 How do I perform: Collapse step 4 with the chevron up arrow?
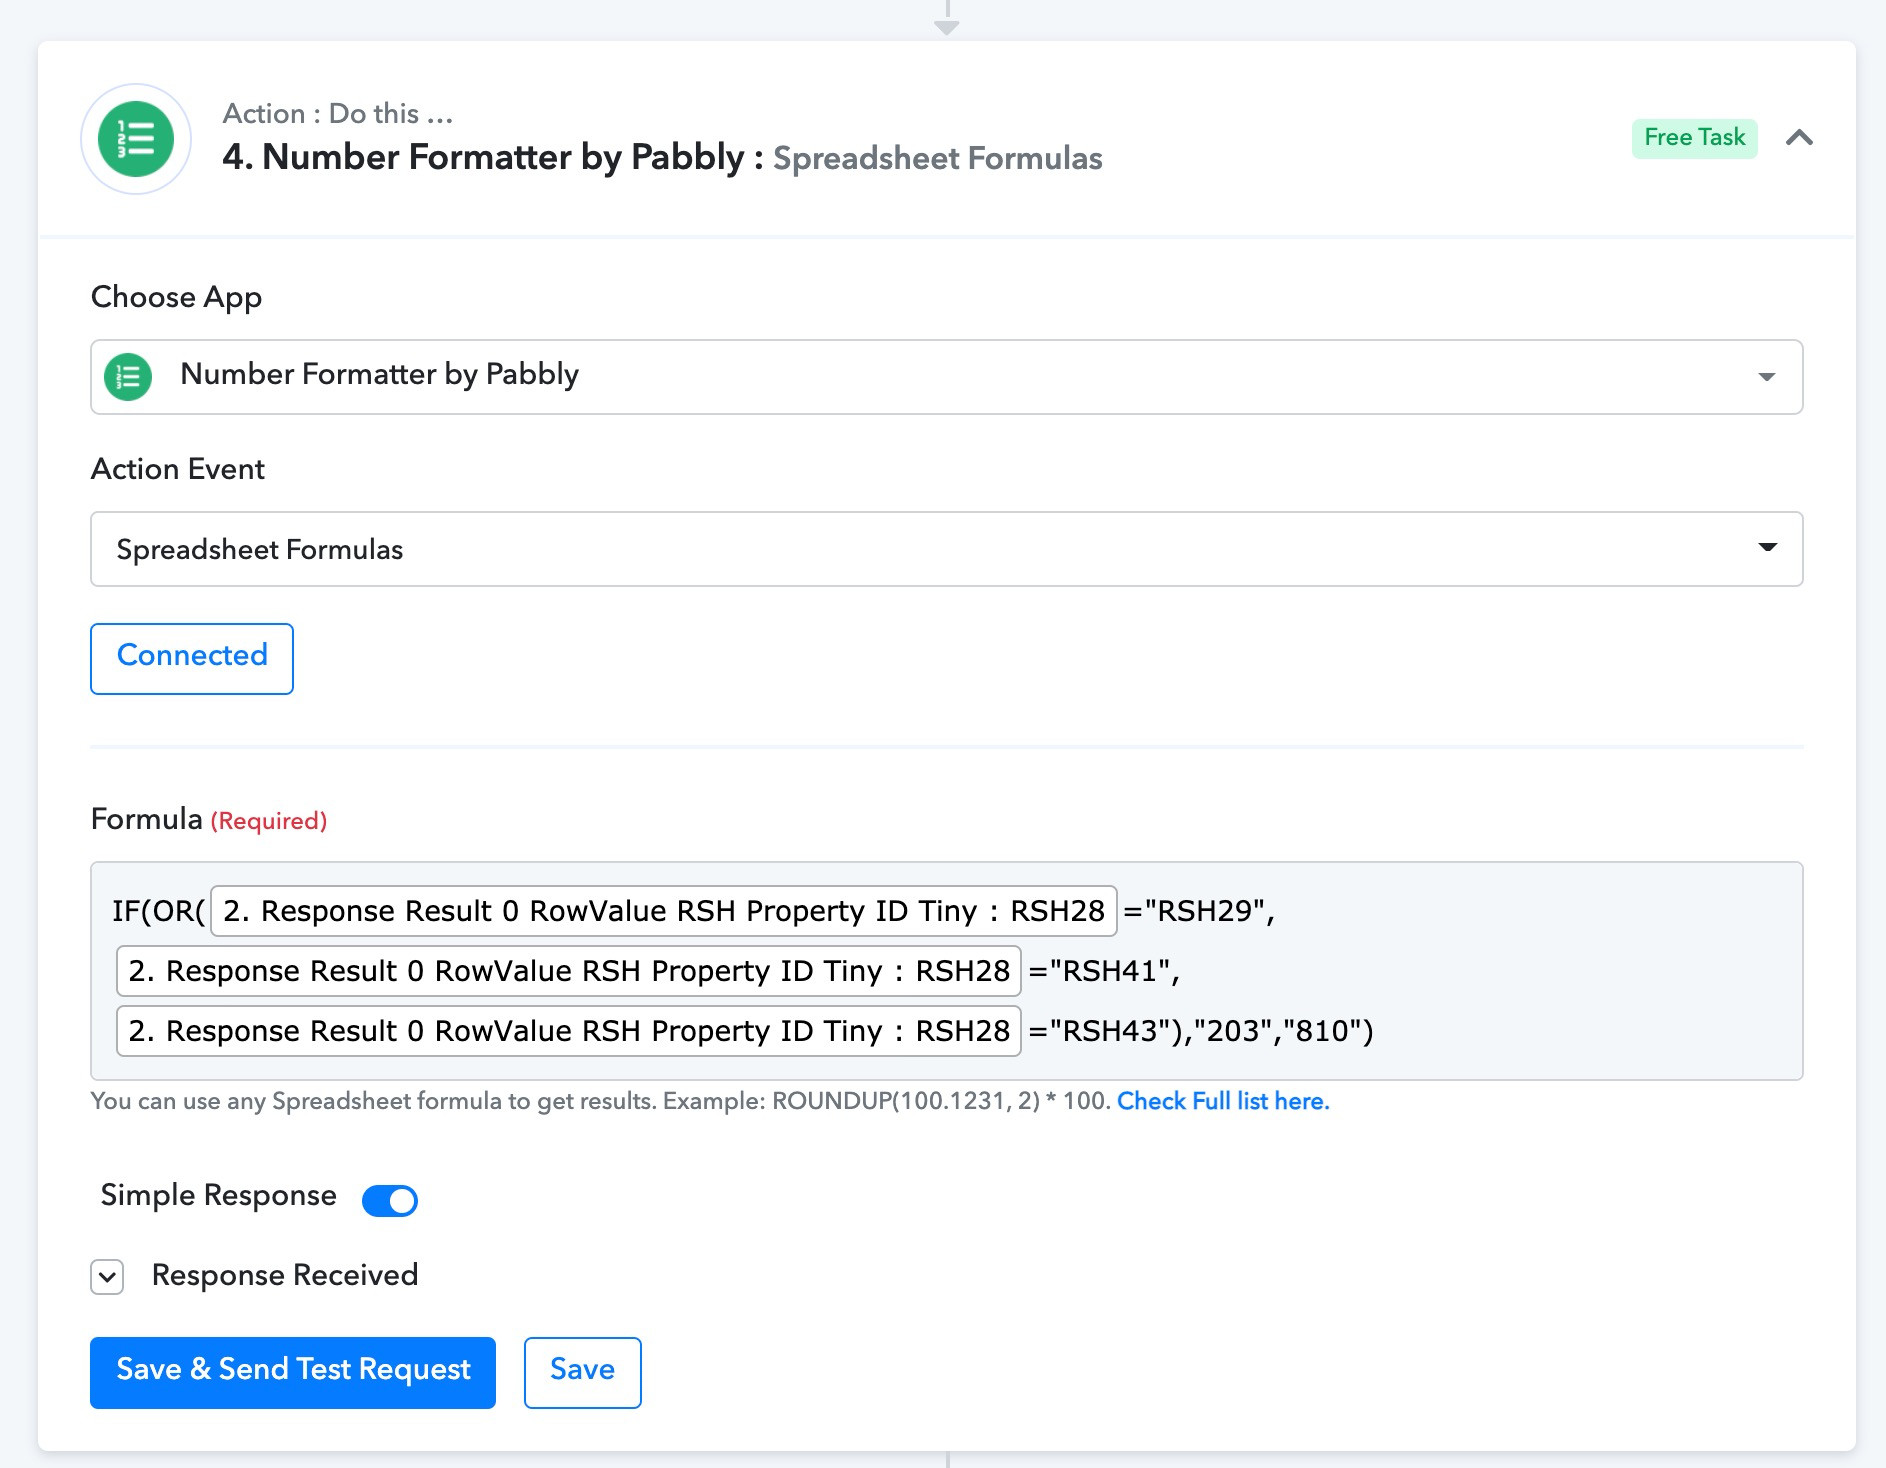(x=1799, y=138)
